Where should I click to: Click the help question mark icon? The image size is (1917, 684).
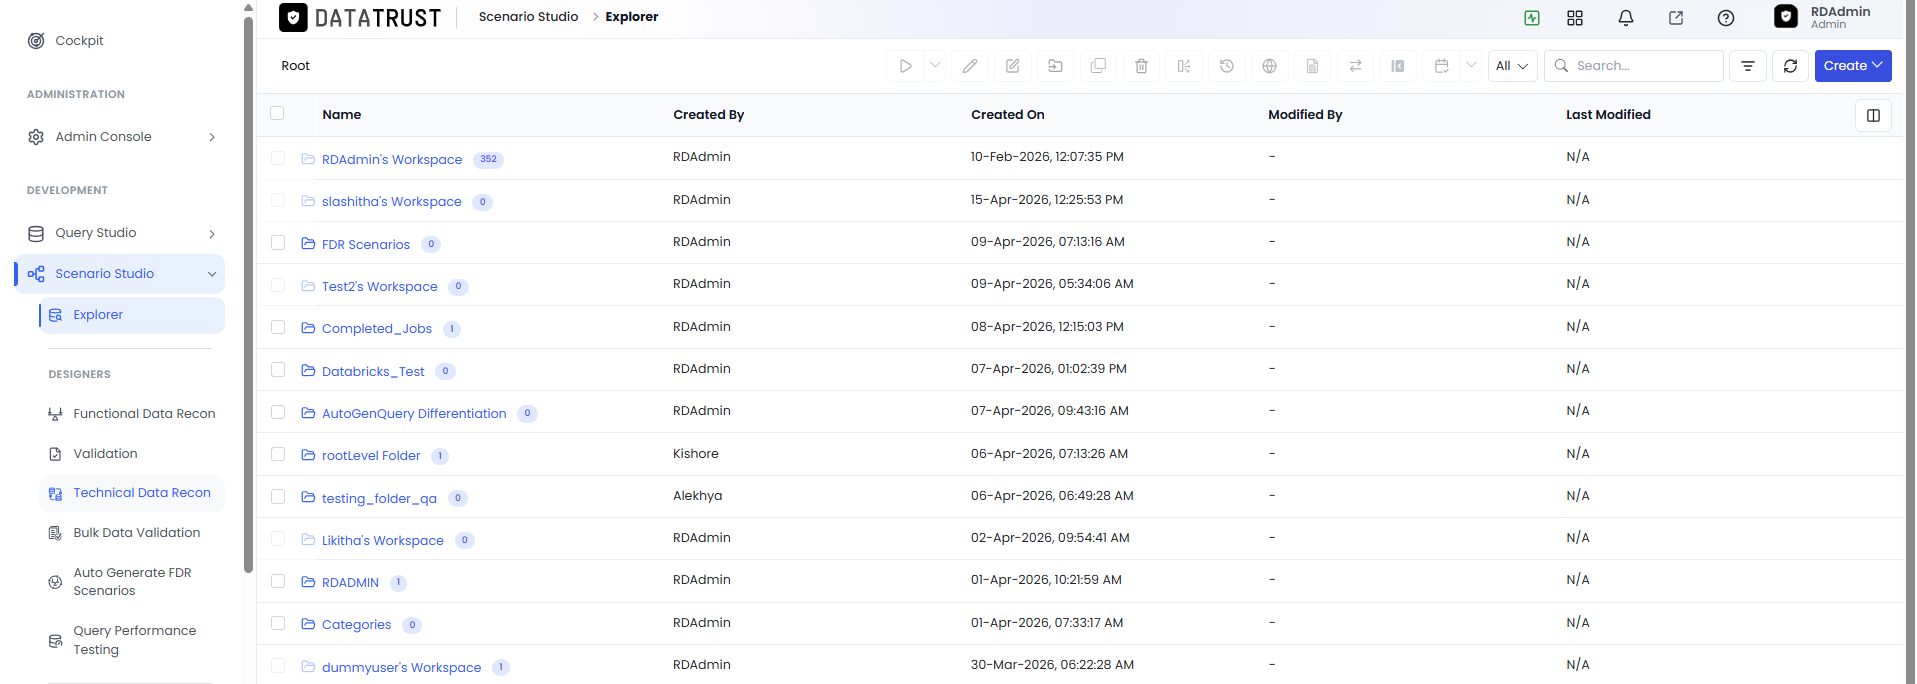(1726, 18)
